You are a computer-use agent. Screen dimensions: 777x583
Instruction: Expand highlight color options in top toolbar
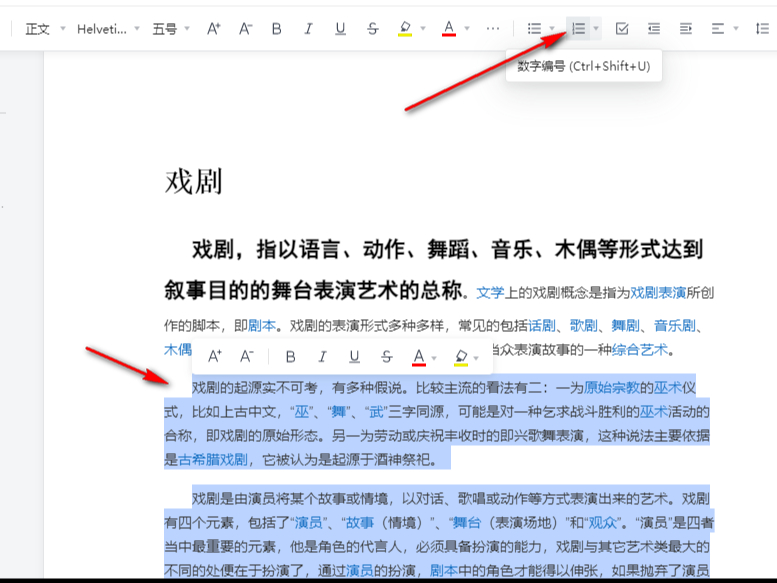coord(423,29)
